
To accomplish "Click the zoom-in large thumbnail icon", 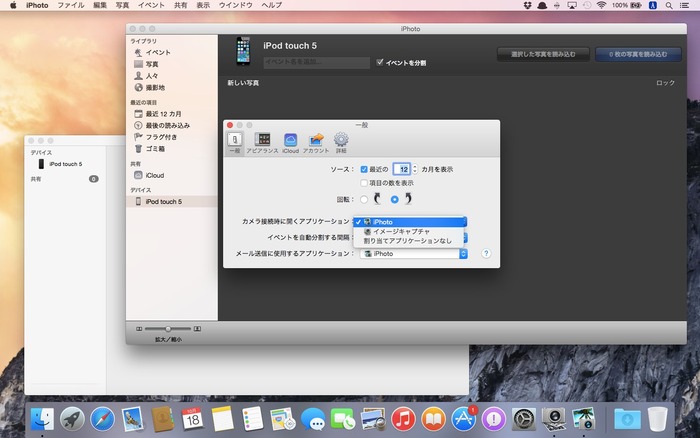I will [x=197, y=329].
